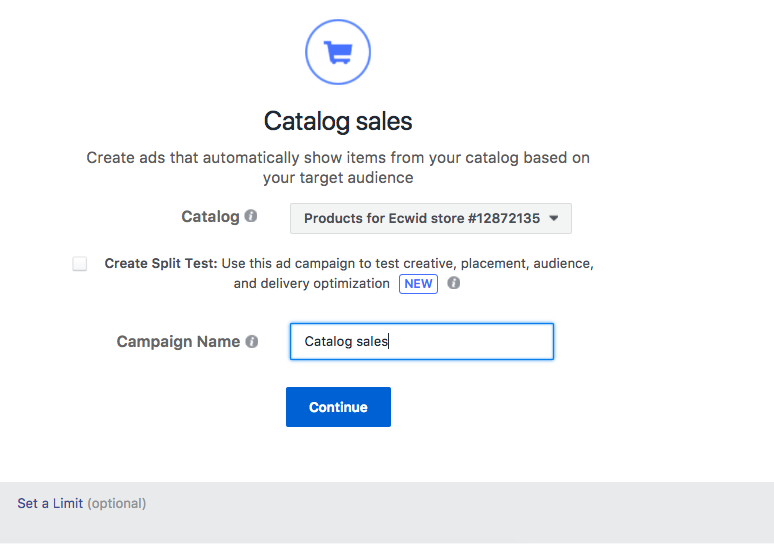Click the Campaign Name field label
The image size is (774, 544).
coord(178,341)
